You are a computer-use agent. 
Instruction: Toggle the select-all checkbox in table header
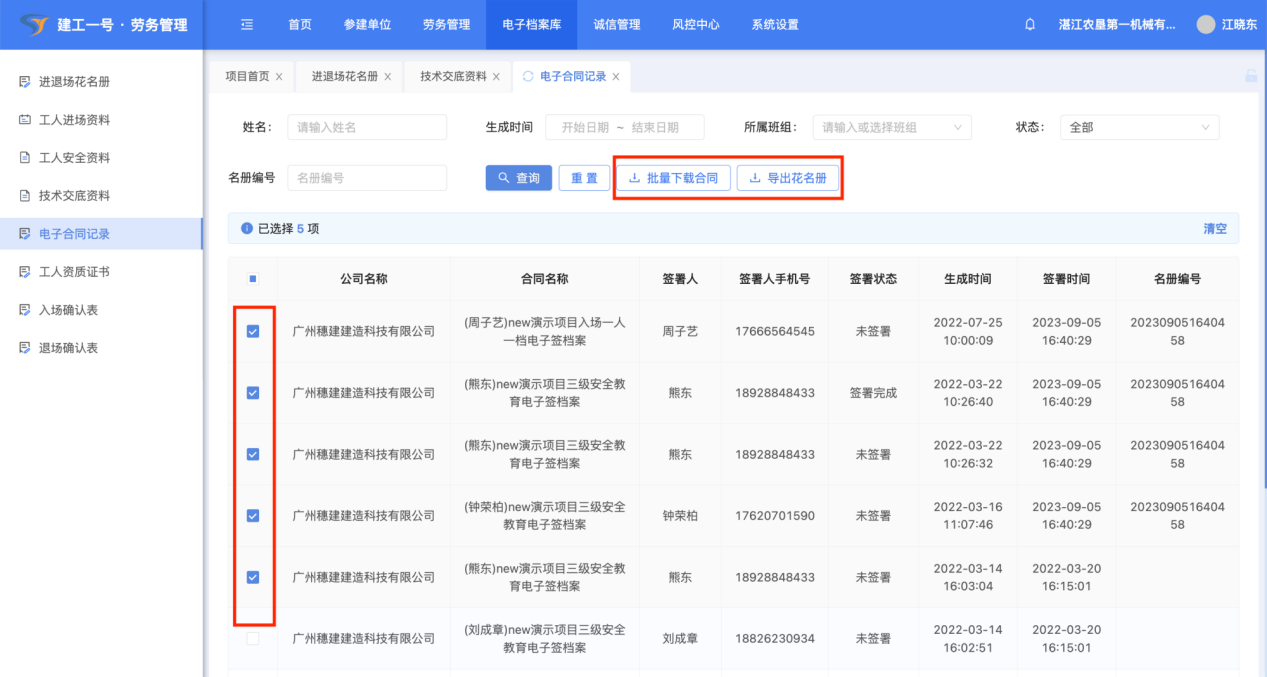coord(253,279)
